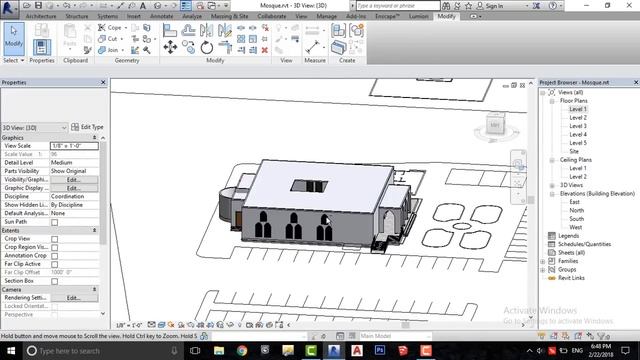Activate the Offset tool
Screen dimensions: 640x360
click(x=188, y=30)
